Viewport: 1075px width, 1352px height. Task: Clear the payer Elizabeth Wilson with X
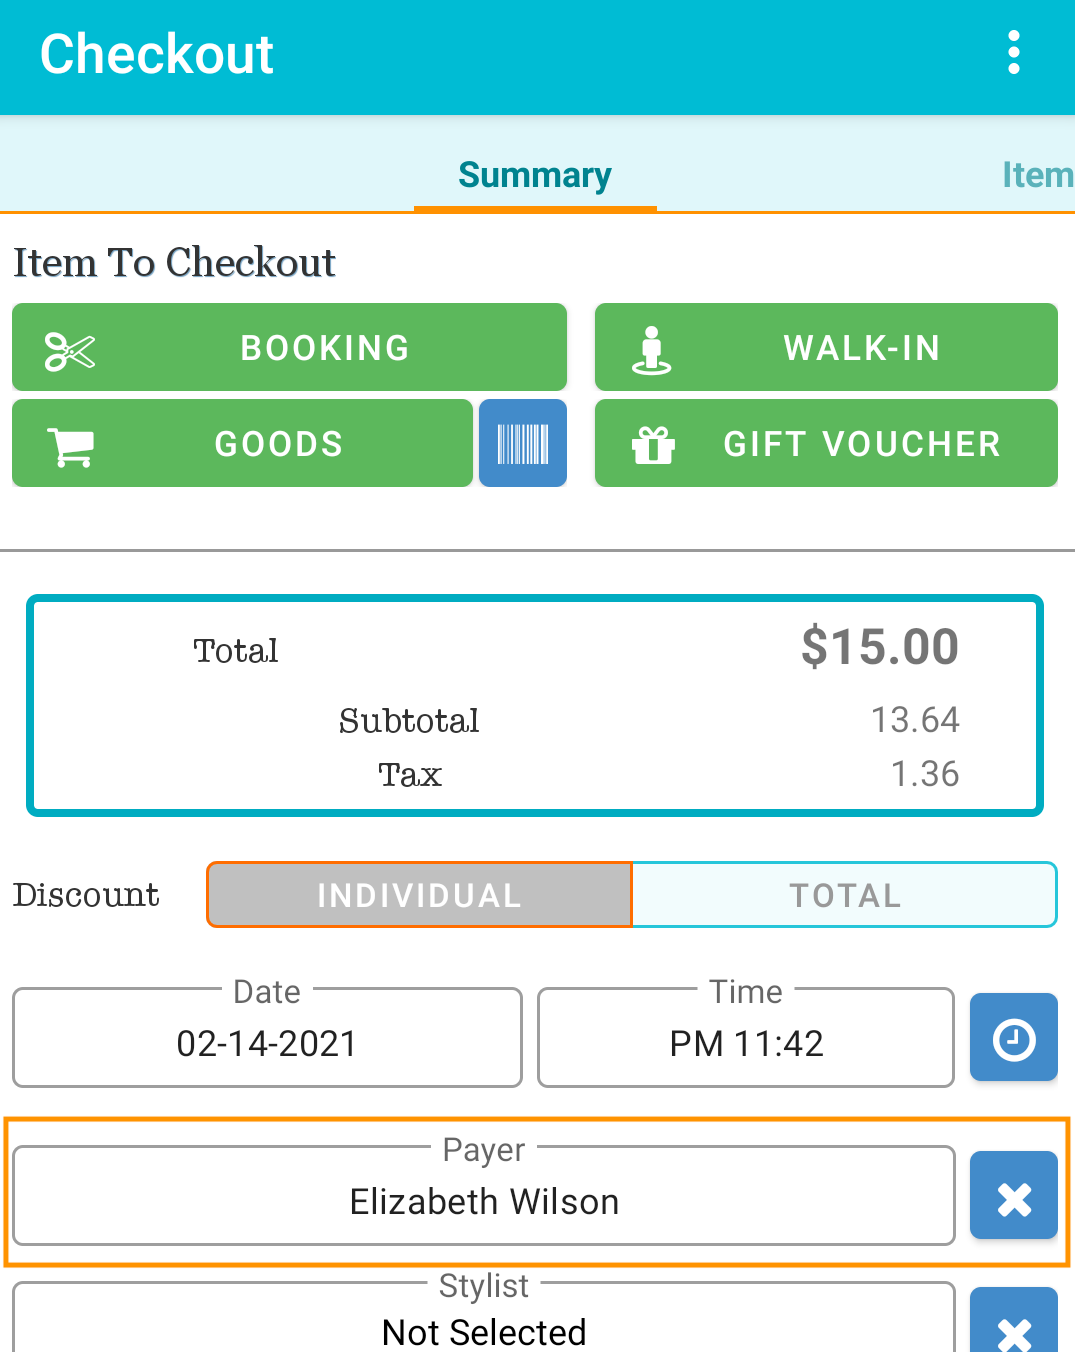(x=1014, y=1196)
